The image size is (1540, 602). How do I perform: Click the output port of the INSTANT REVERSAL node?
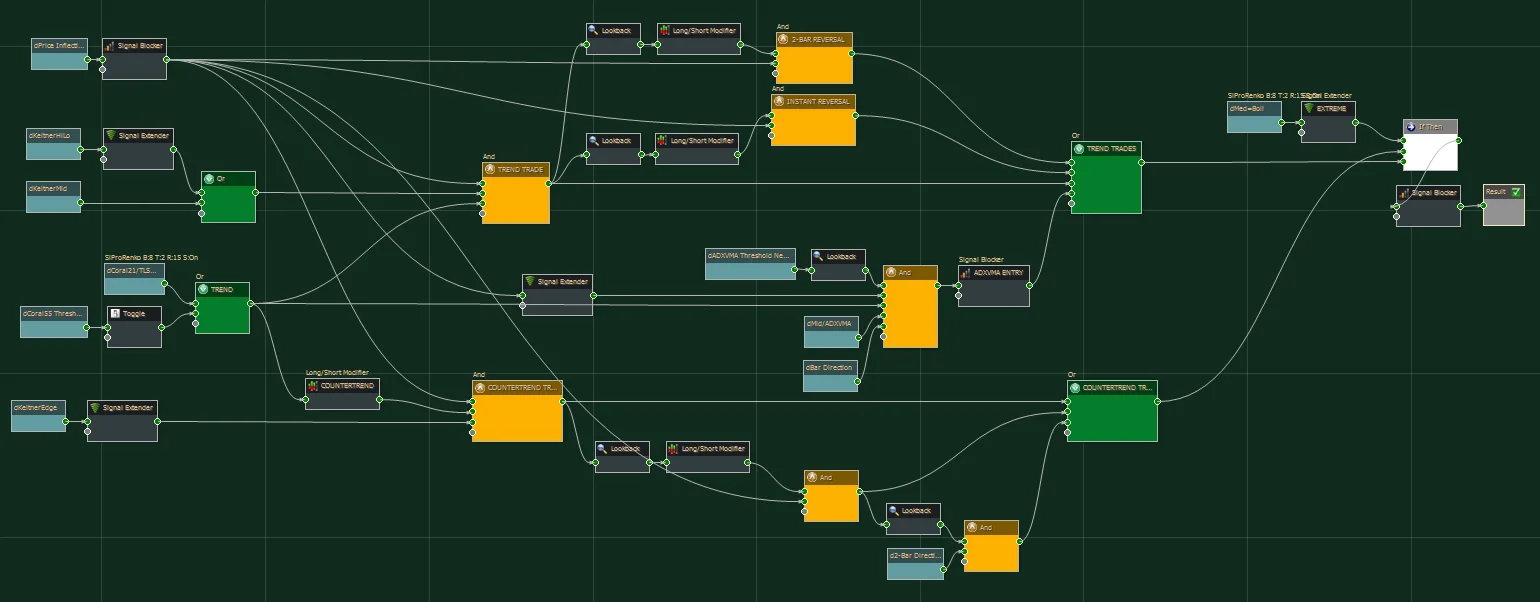pos(857,115)
